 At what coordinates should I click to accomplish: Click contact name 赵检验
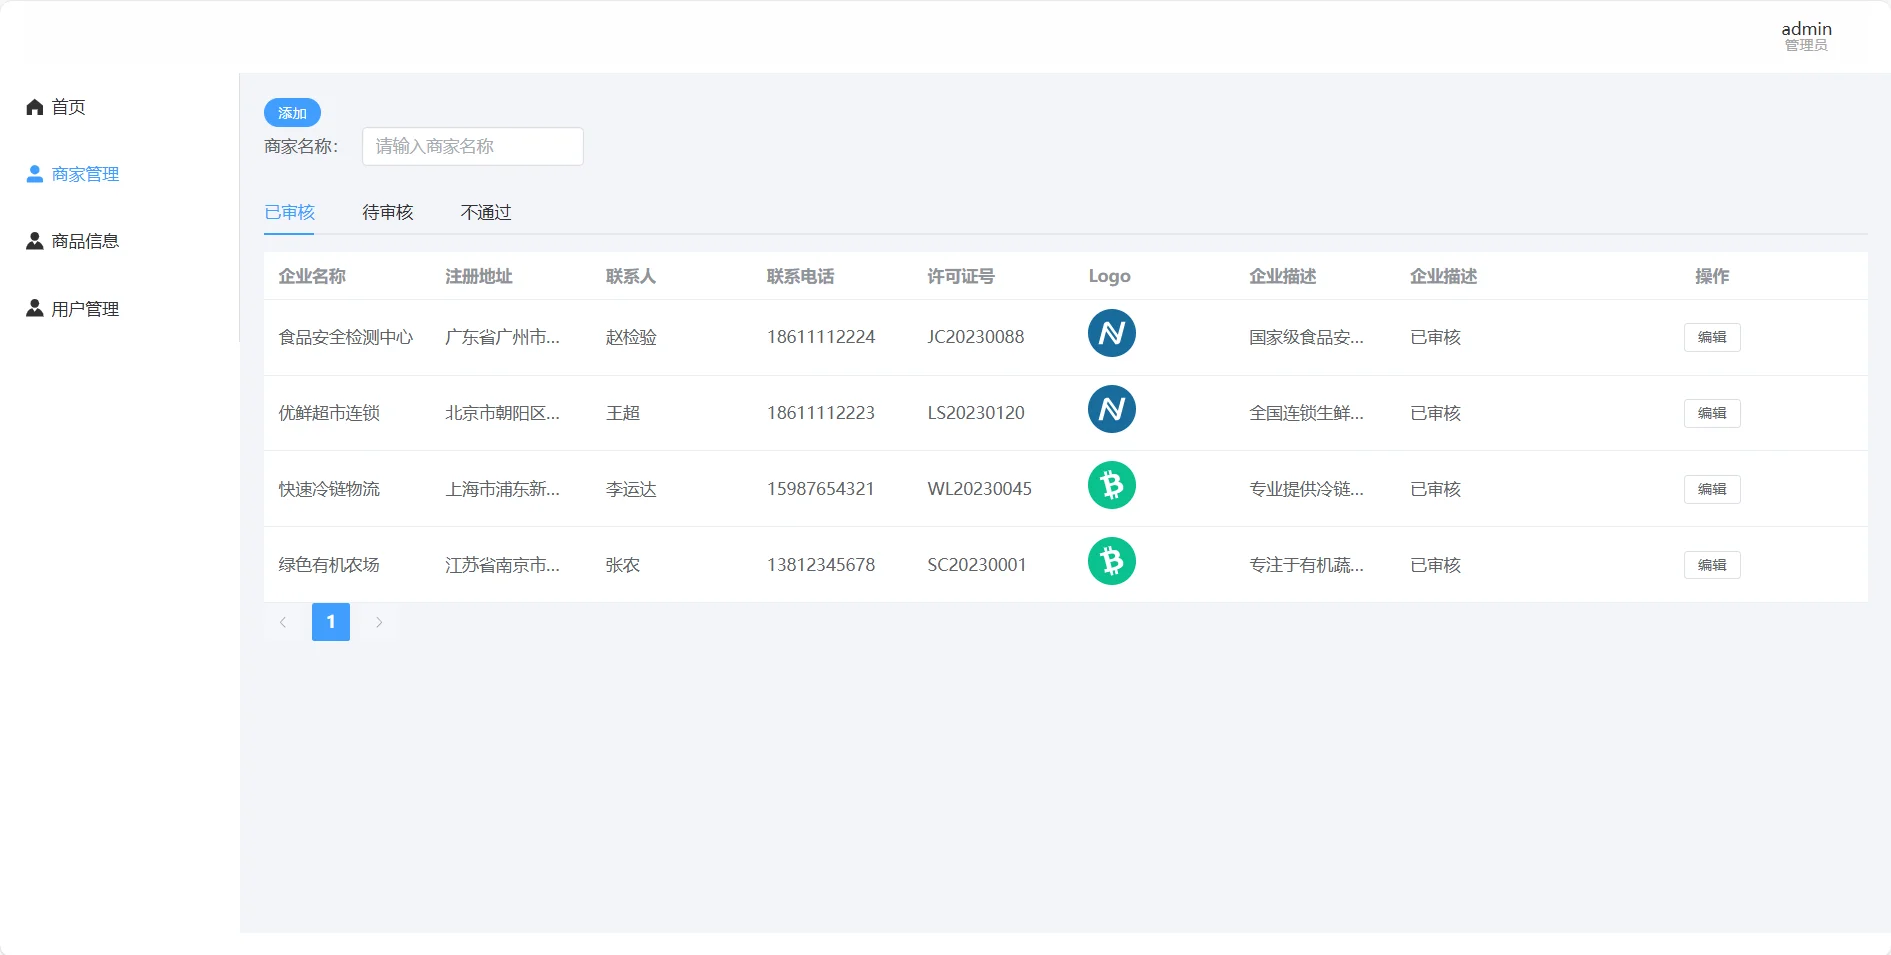tap(631, 337)
